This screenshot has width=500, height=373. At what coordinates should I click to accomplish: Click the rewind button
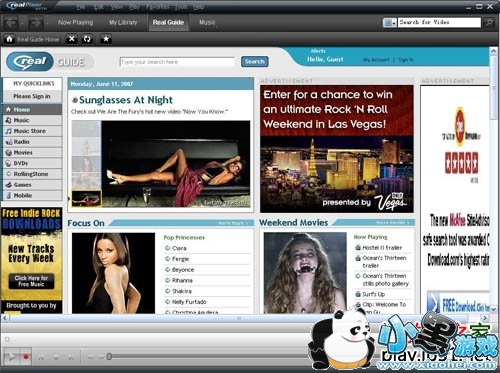tap(91, 357)
